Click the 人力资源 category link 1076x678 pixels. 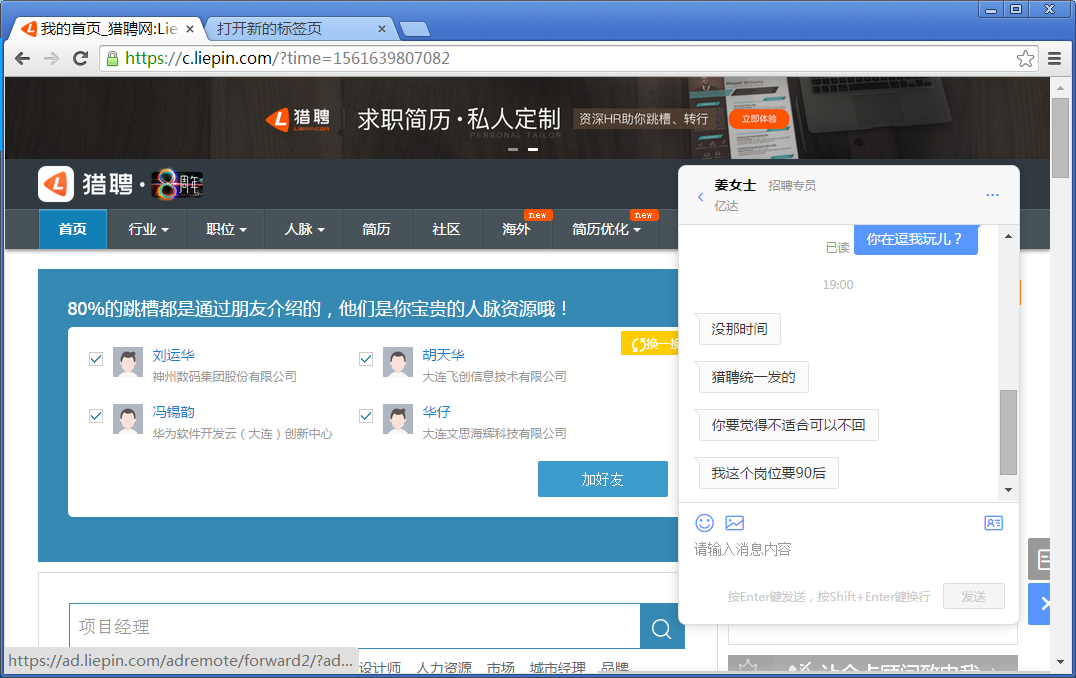(444, 668)
